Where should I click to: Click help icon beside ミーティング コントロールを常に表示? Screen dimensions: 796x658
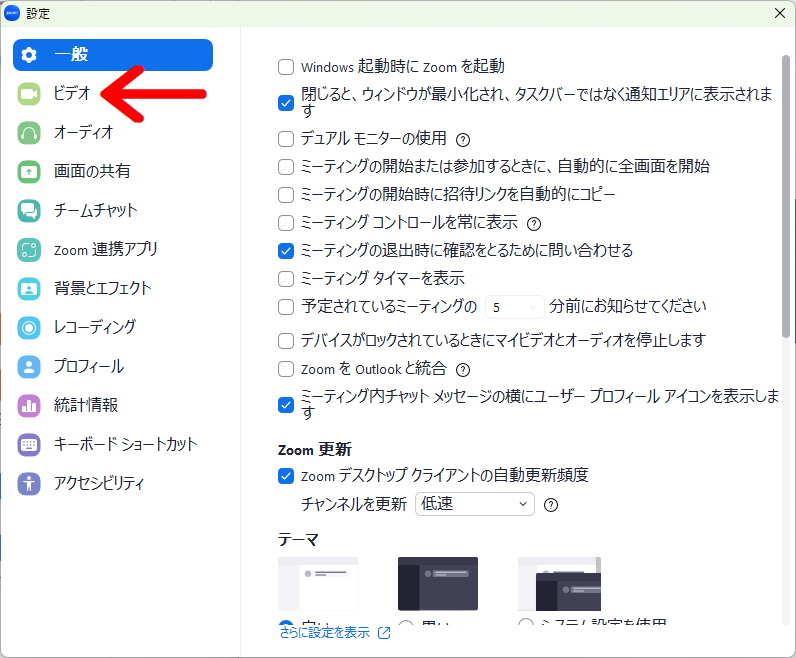[x=534, y=223]
